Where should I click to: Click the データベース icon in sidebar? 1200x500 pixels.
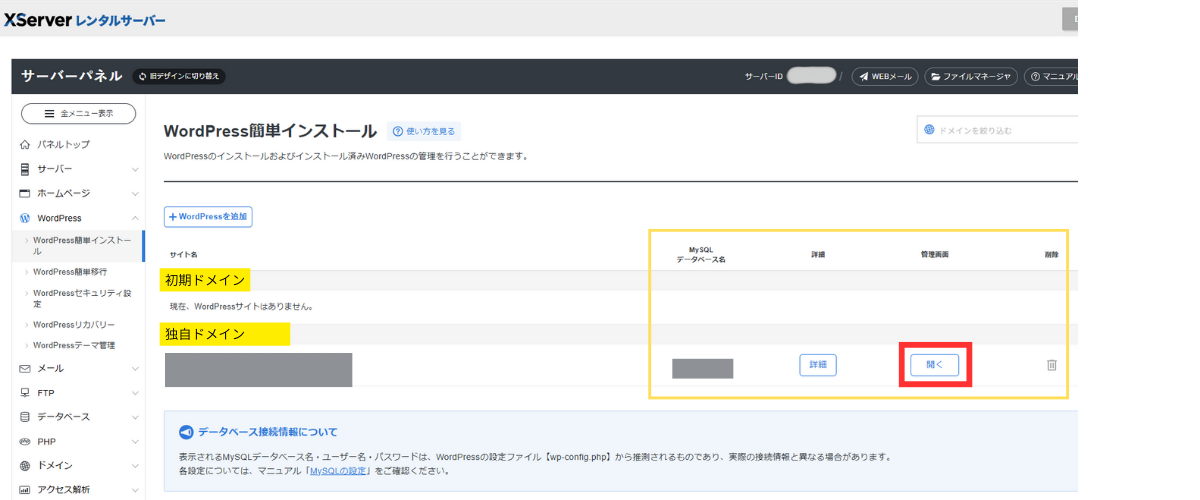tap(25, 417)
